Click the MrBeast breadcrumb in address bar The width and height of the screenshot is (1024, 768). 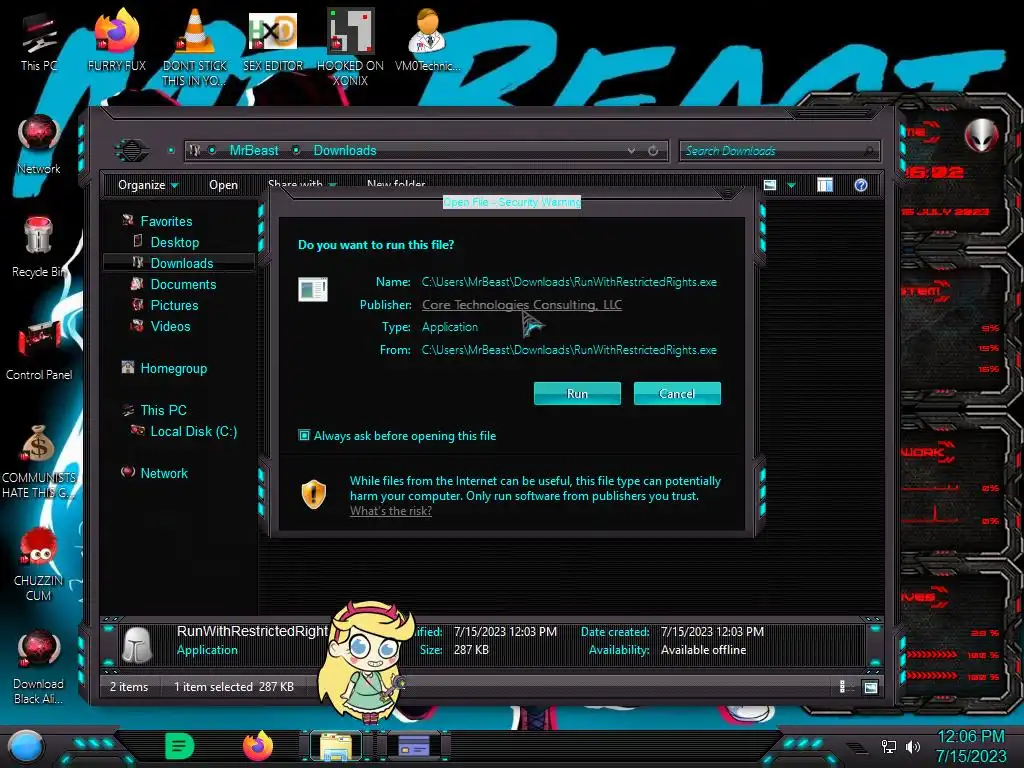point(254,150)
